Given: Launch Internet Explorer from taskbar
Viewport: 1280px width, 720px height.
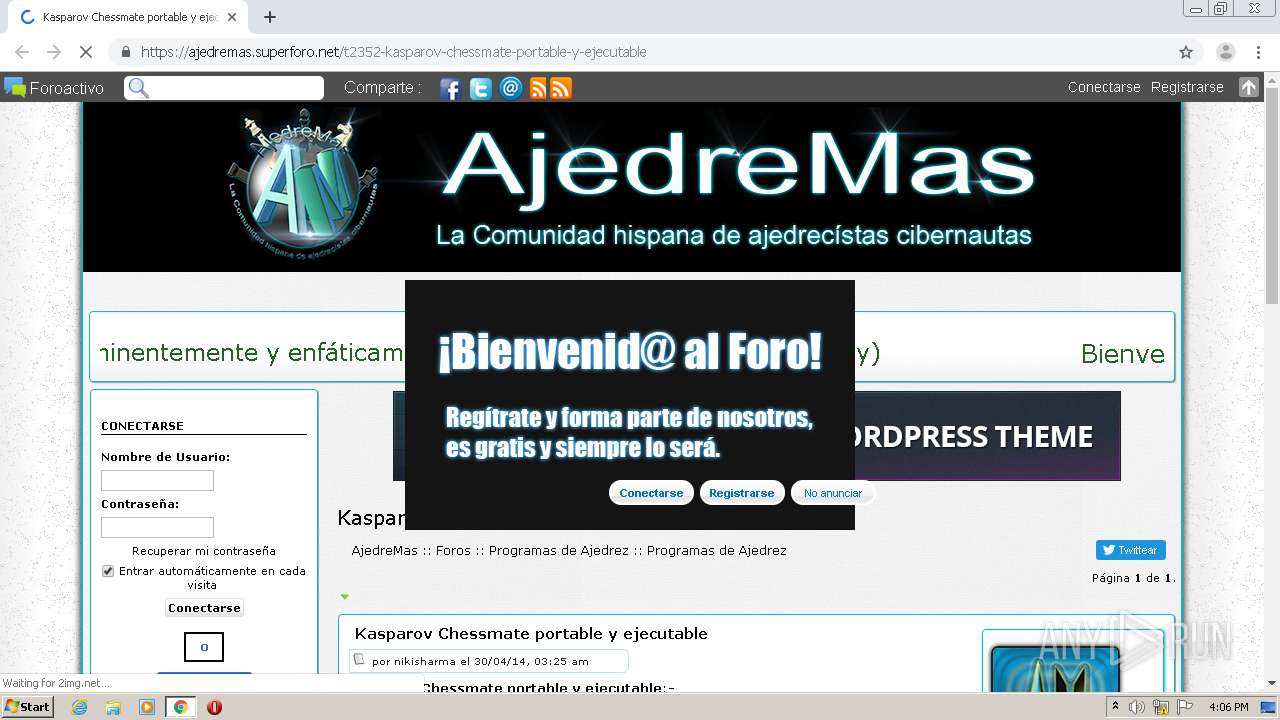Looking at the screenshot, I should pyautogui.click(x=79, y=707).
